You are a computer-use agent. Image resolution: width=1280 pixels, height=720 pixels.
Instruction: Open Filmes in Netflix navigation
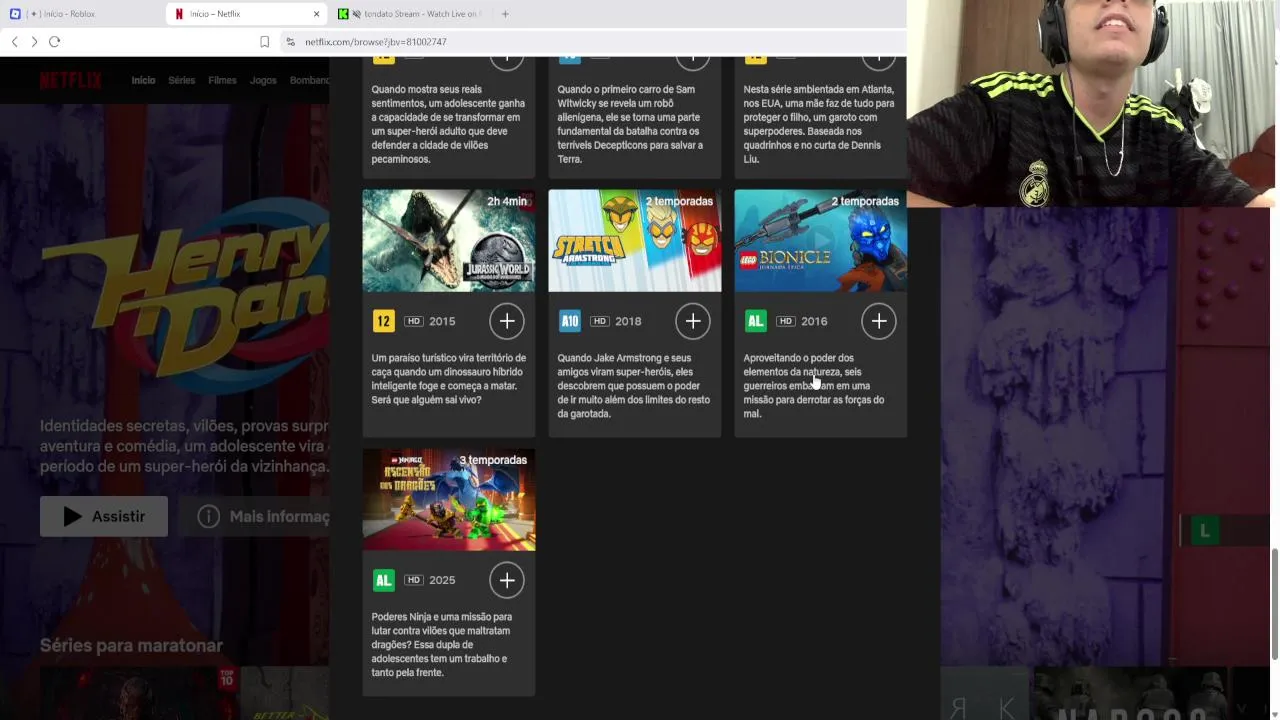pos(222,80)
